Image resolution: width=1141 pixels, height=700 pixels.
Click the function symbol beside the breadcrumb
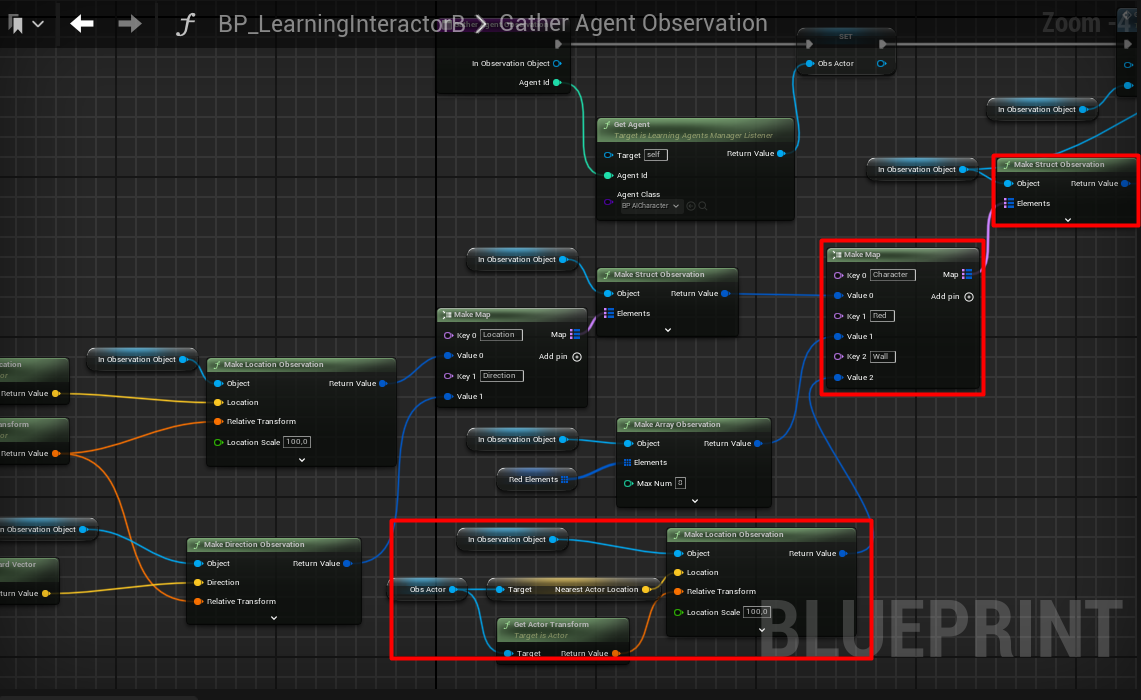(x=186, y=24)
